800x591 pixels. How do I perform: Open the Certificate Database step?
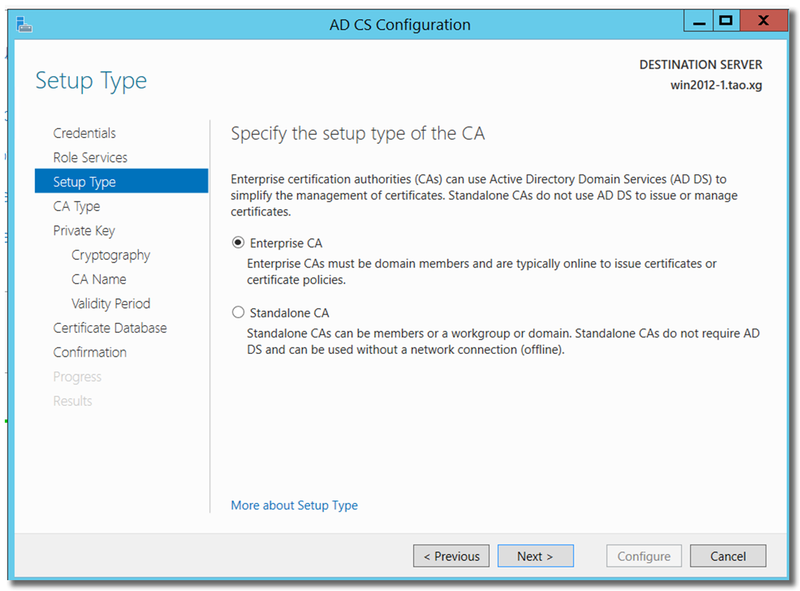[x=110, y=328]
